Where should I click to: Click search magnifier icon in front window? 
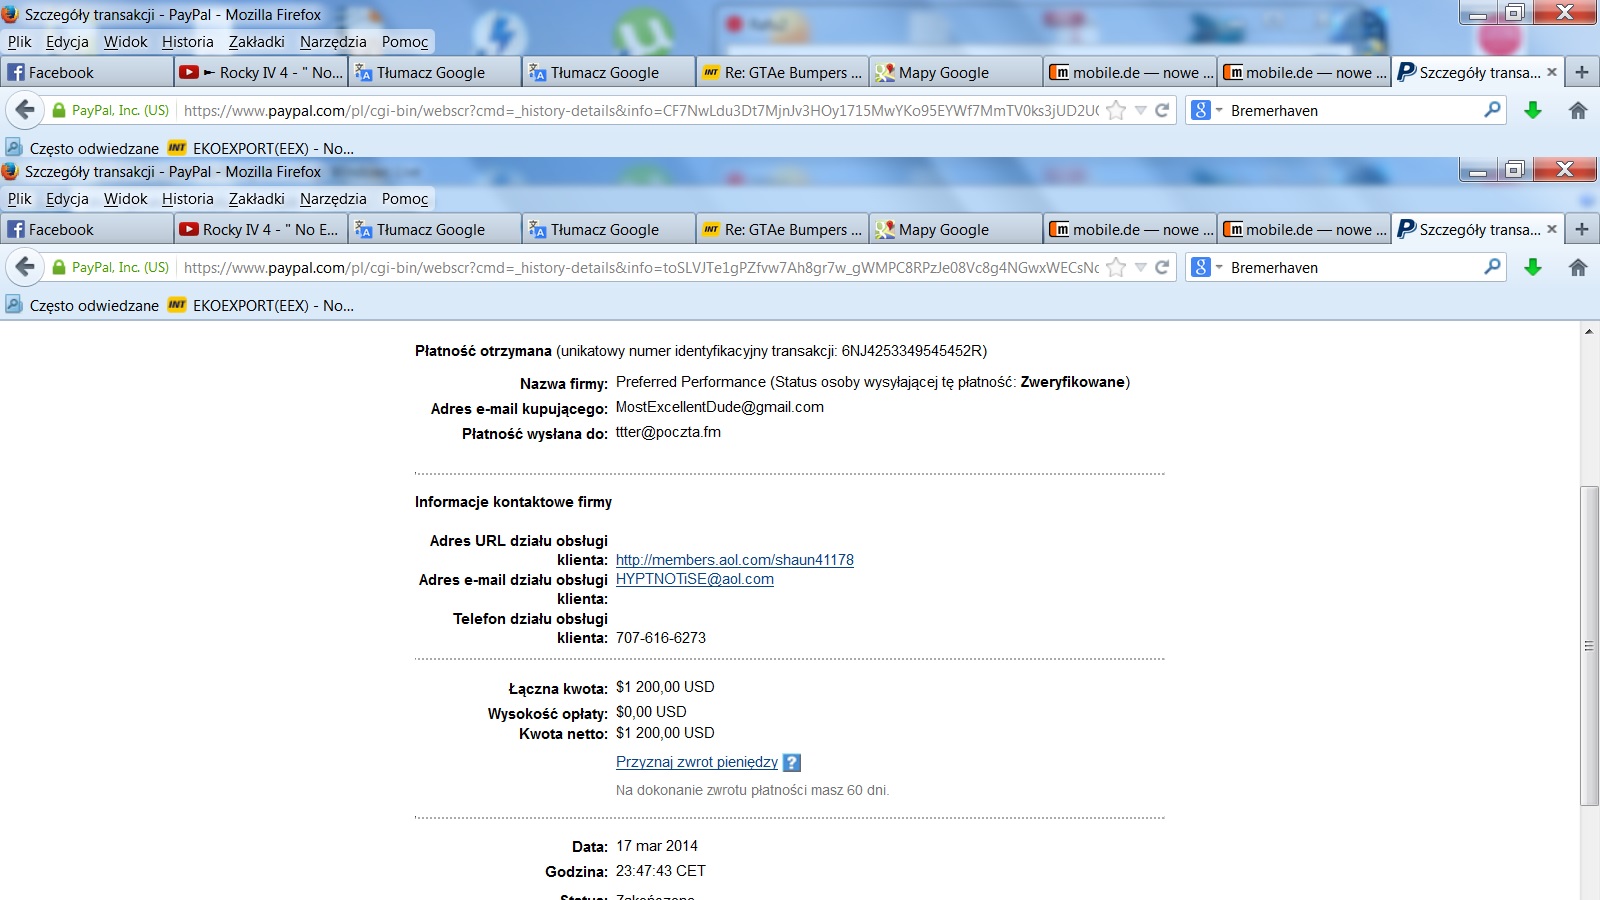click(x=1492, y=266)
